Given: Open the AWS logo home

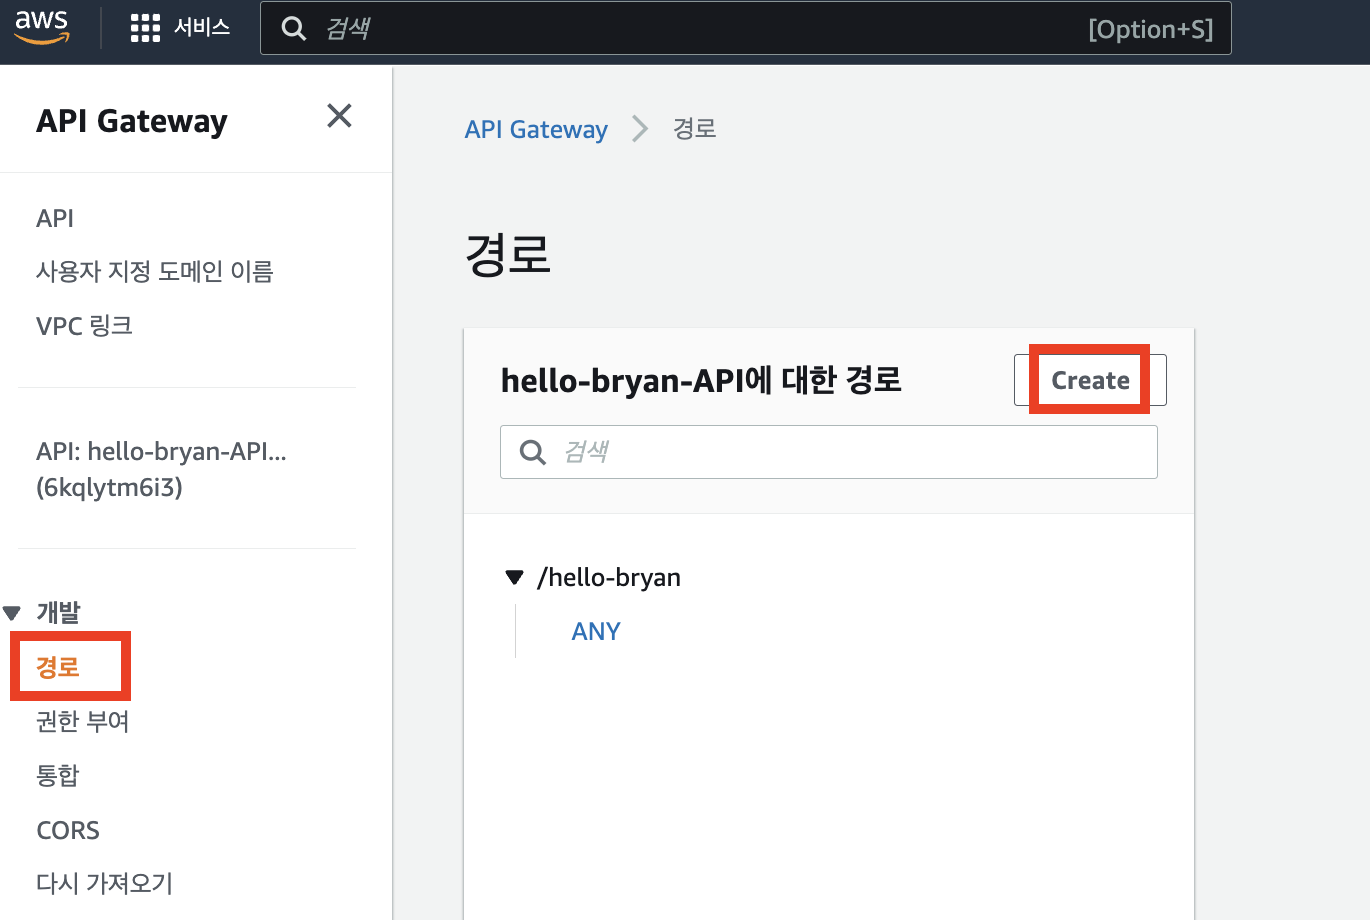Looking at the screenshot, I should [42, 28].
